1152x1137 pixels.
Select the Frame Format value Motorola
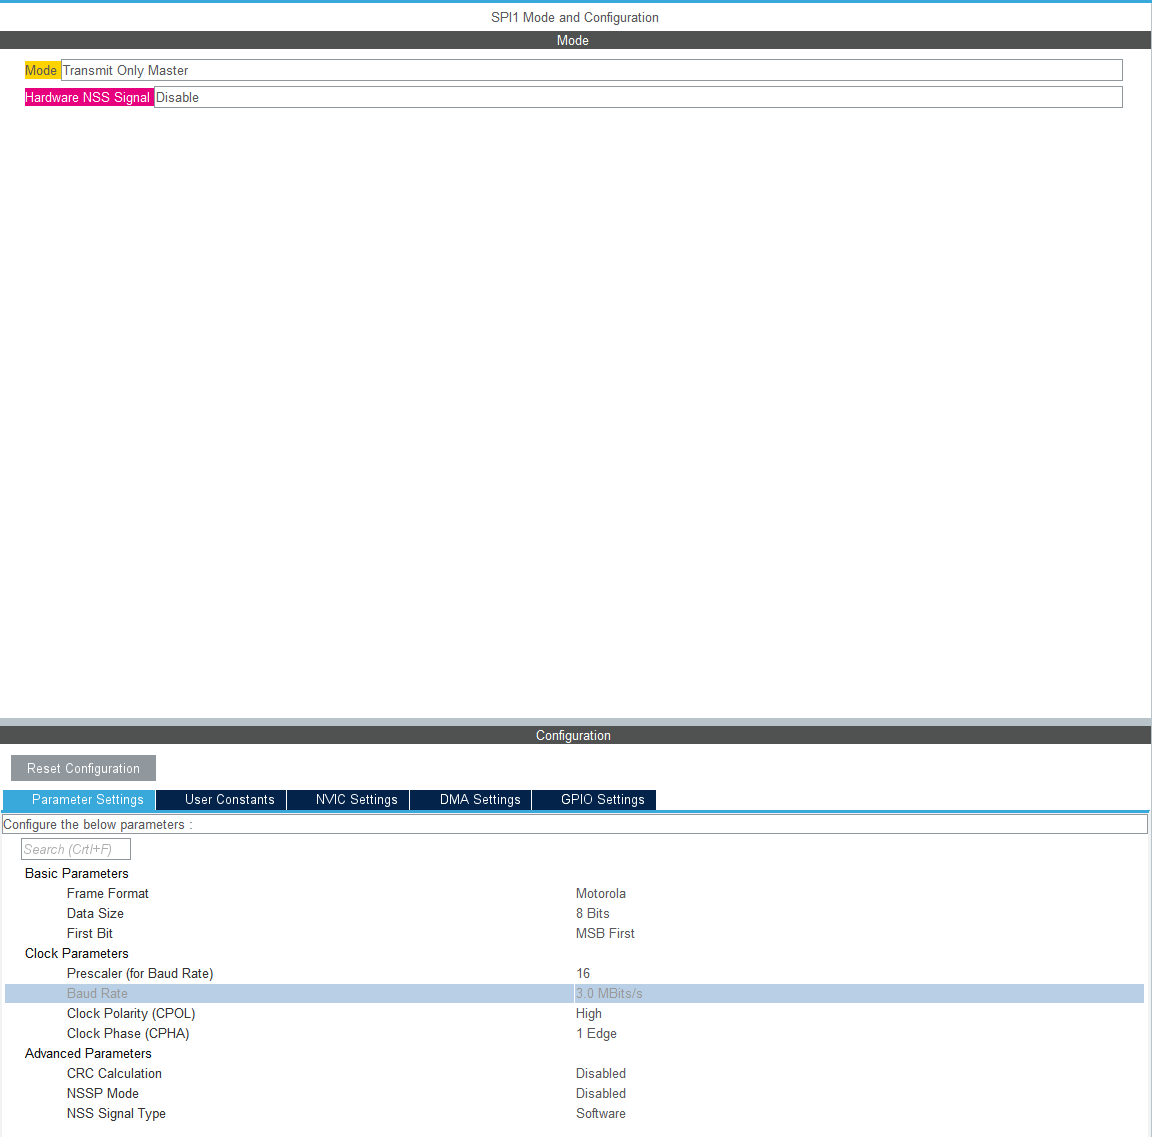pyautogui.click(x=601, y=893)
